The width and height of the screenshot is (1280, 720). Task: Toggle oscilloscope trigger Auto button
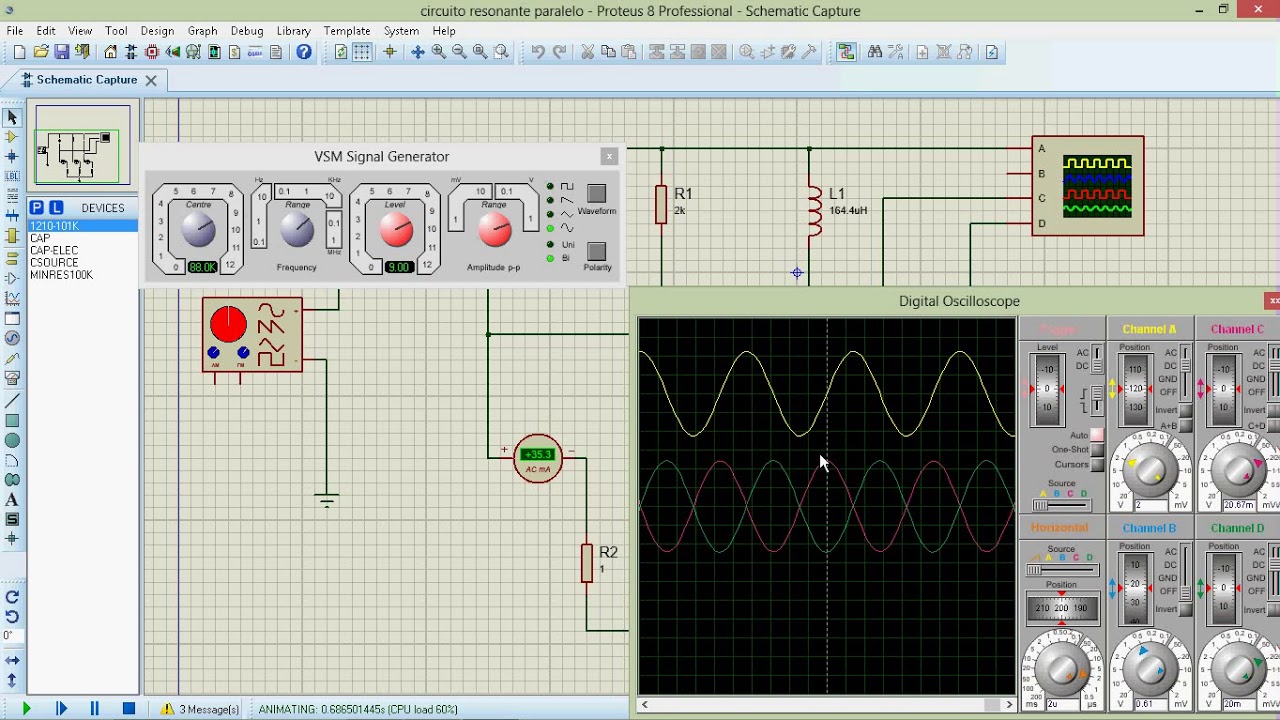[1097, 435]
